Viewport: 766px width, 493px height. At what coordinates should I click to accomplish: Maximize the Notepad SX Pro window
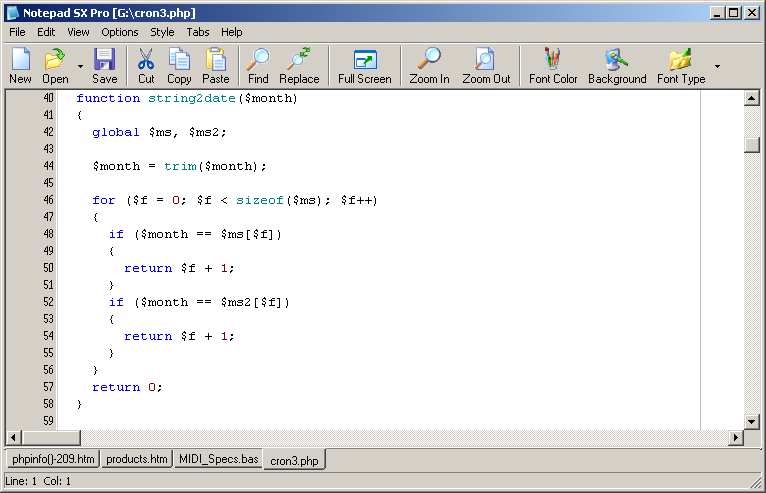[734, 13]
